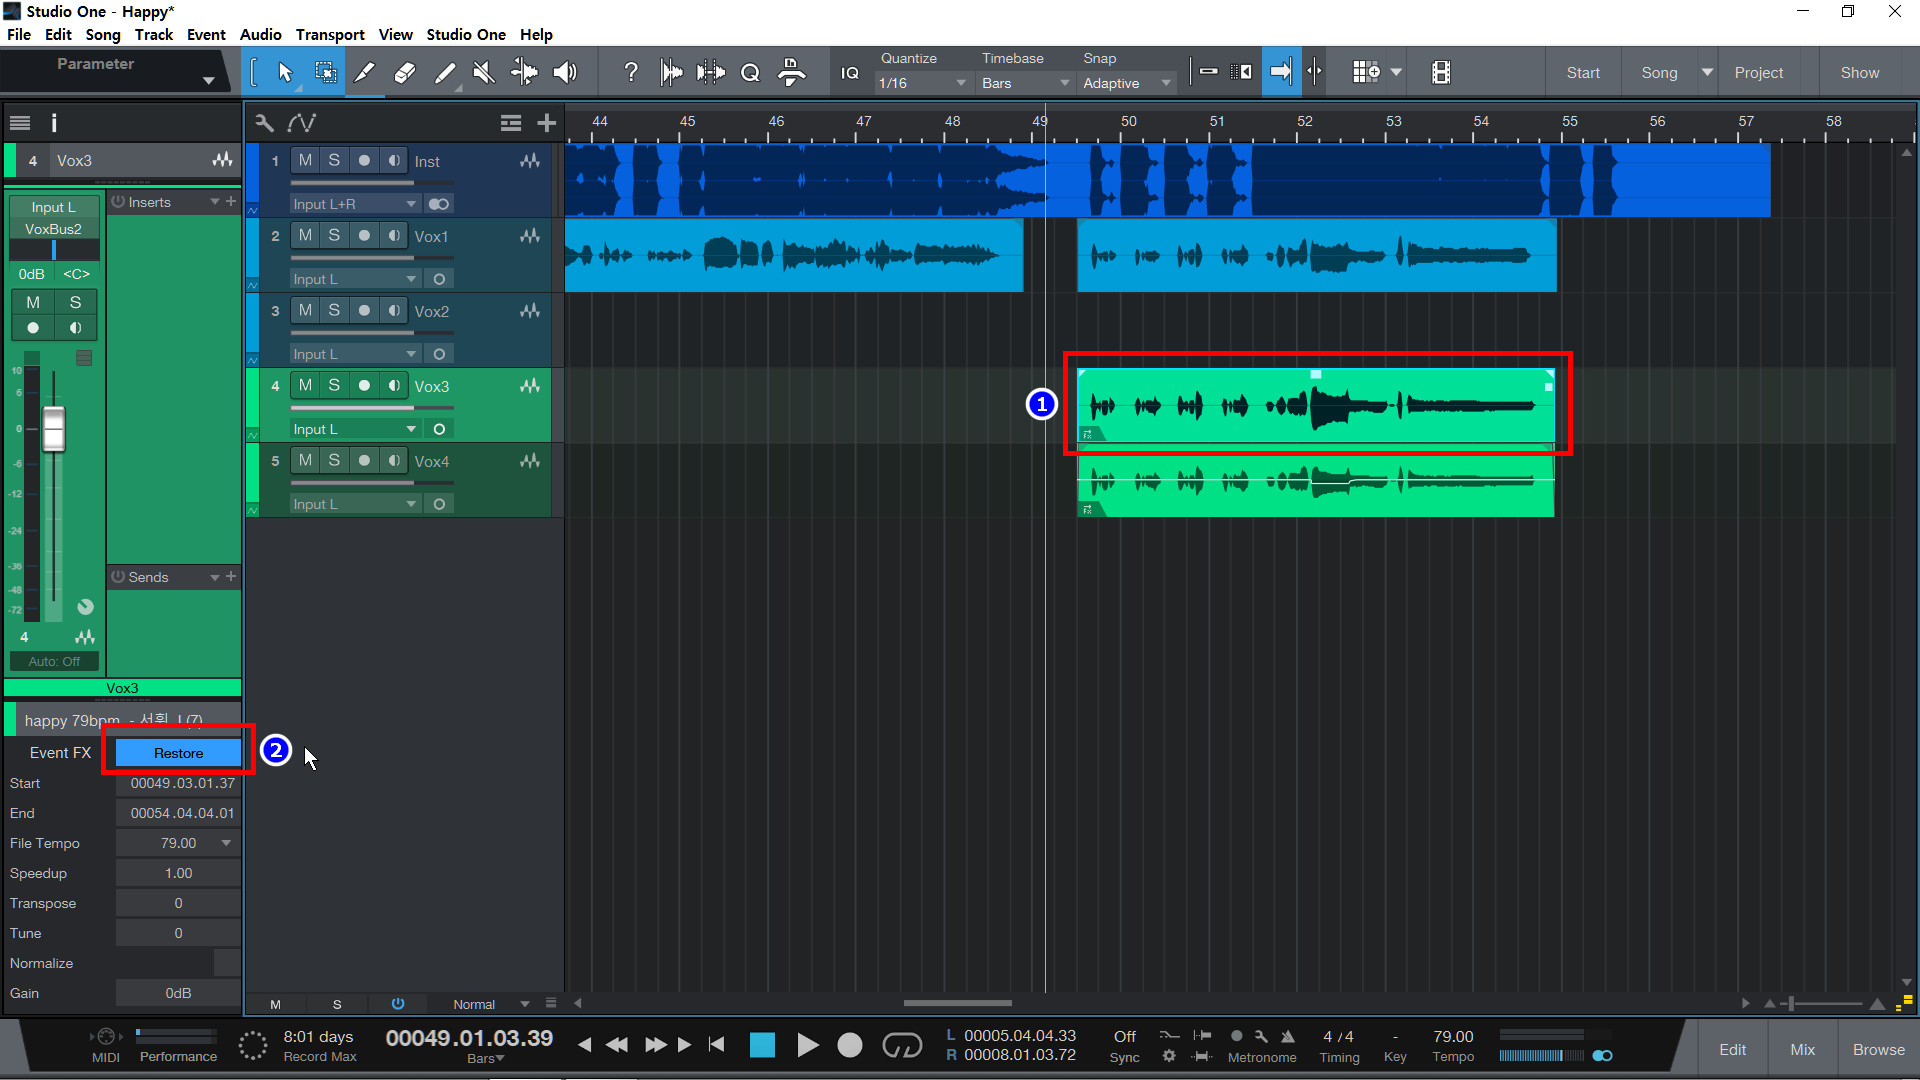
Task: Open the Quantize 1/16 dropdown
Action: 921,83
